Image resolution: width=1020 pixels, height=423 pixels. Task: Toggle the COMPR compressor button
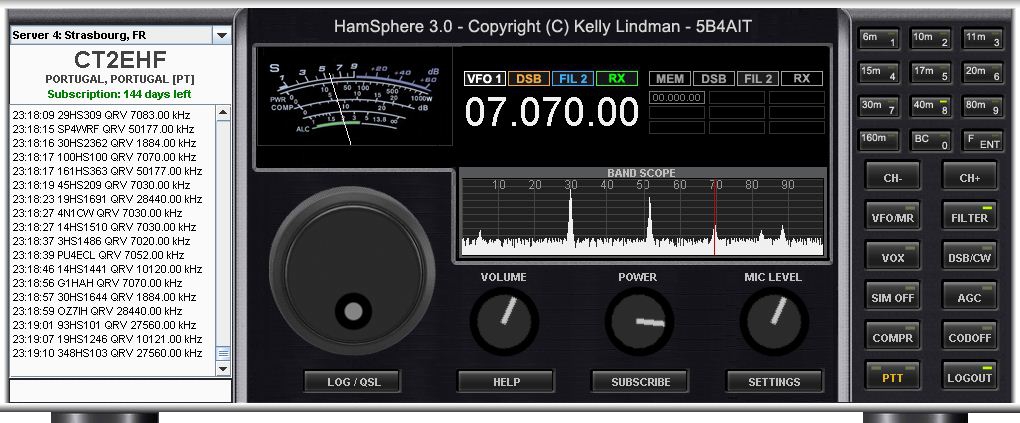click(x=892, y=338)
